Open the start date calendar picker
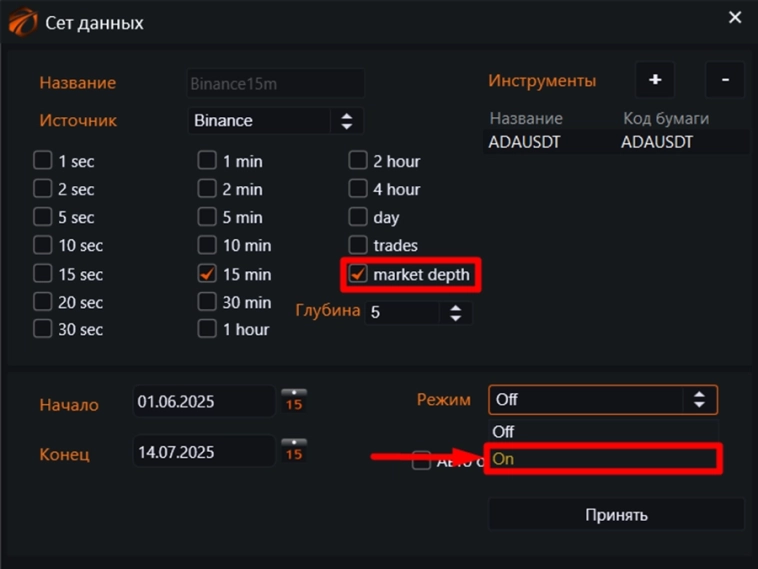Viewport: 758px width, 569px height. 294,399
